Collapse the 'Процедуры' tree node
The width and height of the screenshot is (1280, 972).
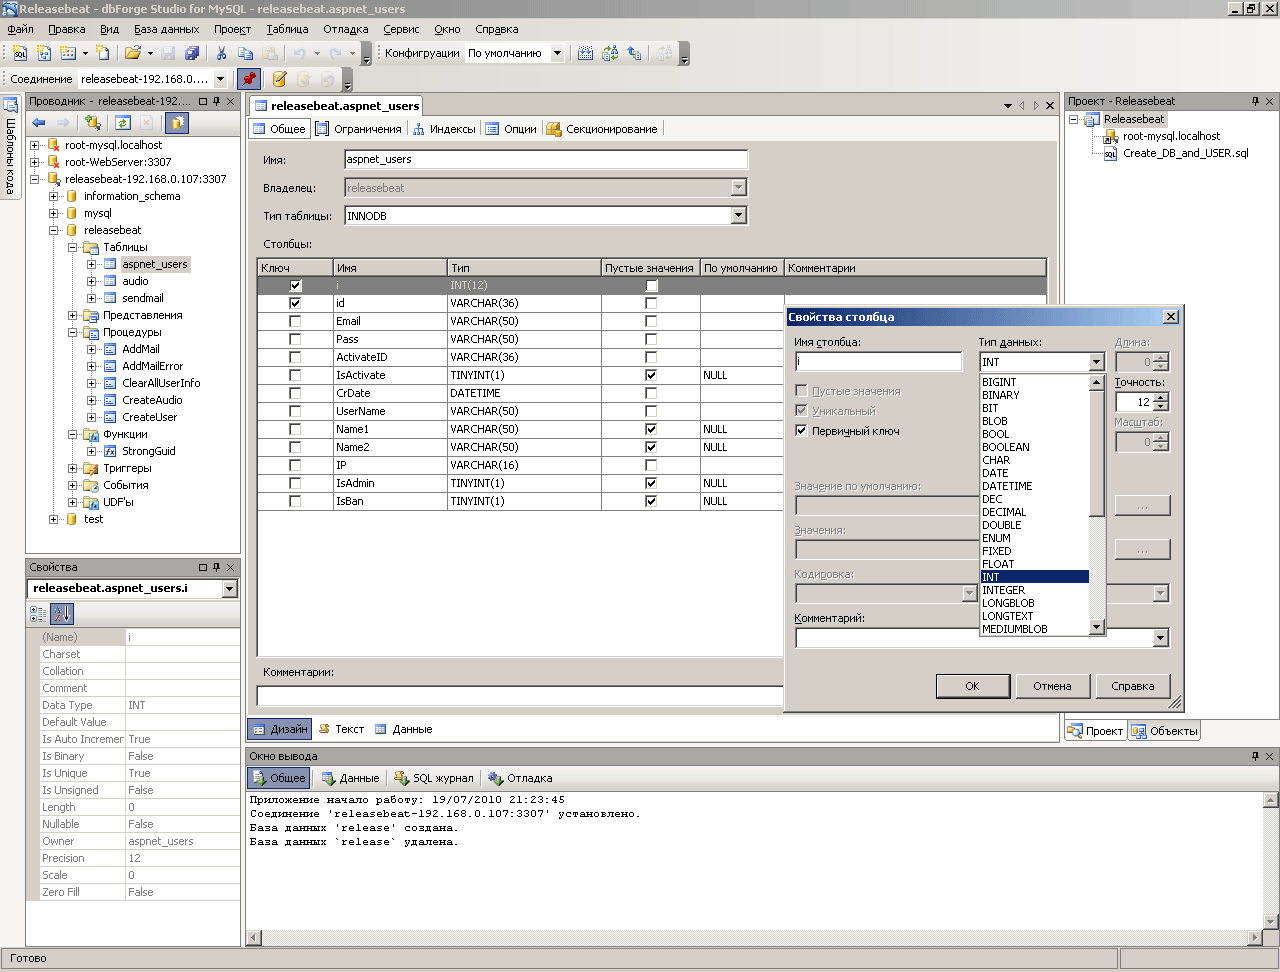pyautogui.click(x=73, y=332)
